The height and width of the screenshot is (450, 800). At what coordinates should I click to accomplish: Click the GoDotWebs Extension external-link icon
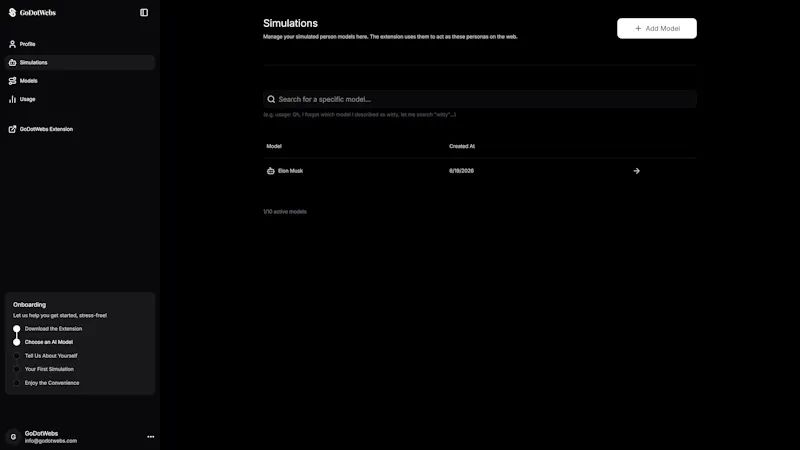pos(12,129)
